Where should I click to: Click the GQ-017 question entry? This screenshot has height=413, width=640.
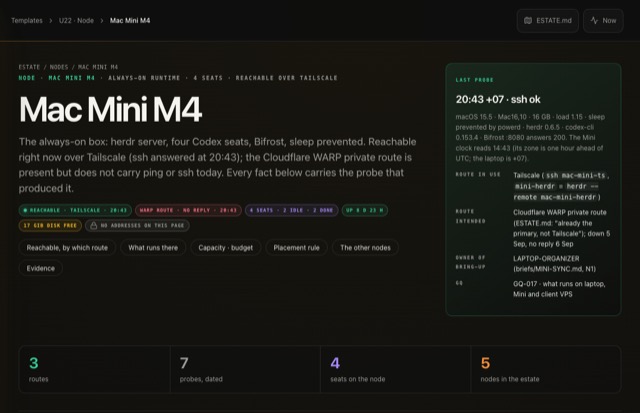[x=559, y=289]
